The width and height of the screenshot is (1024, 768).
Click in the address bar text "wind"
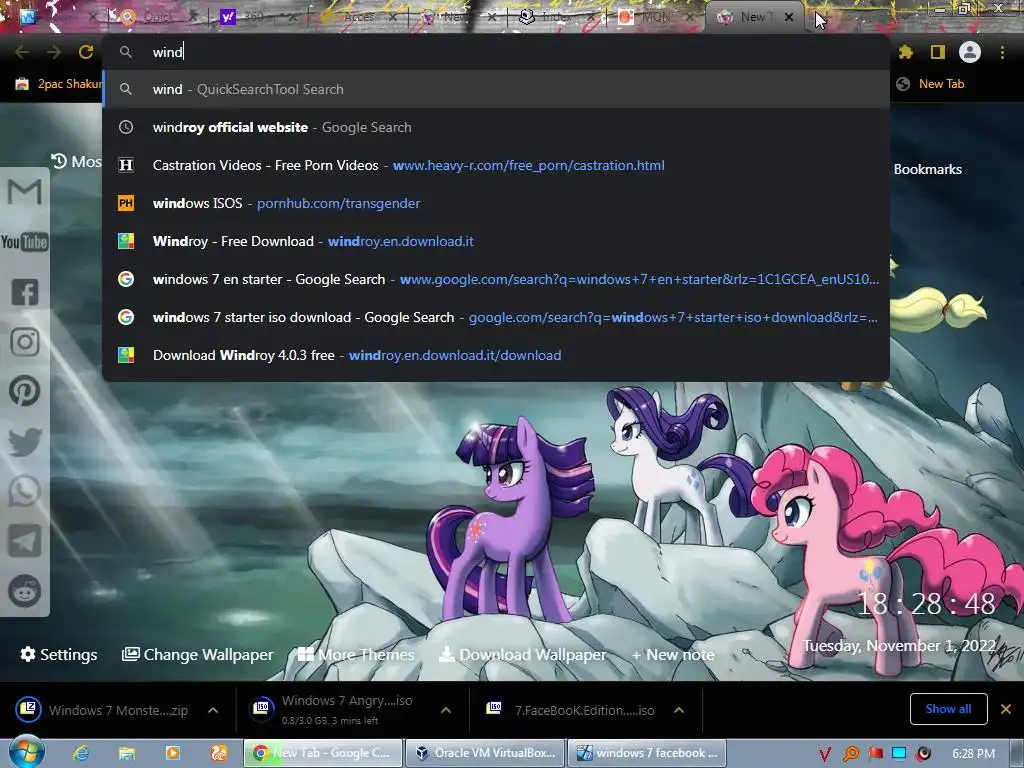point(168,52)
